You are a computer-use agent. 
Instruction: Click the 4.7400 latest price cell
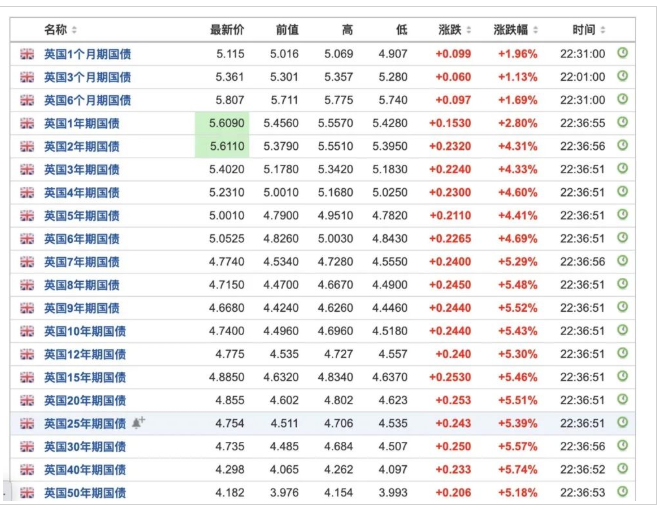[226, 331]
